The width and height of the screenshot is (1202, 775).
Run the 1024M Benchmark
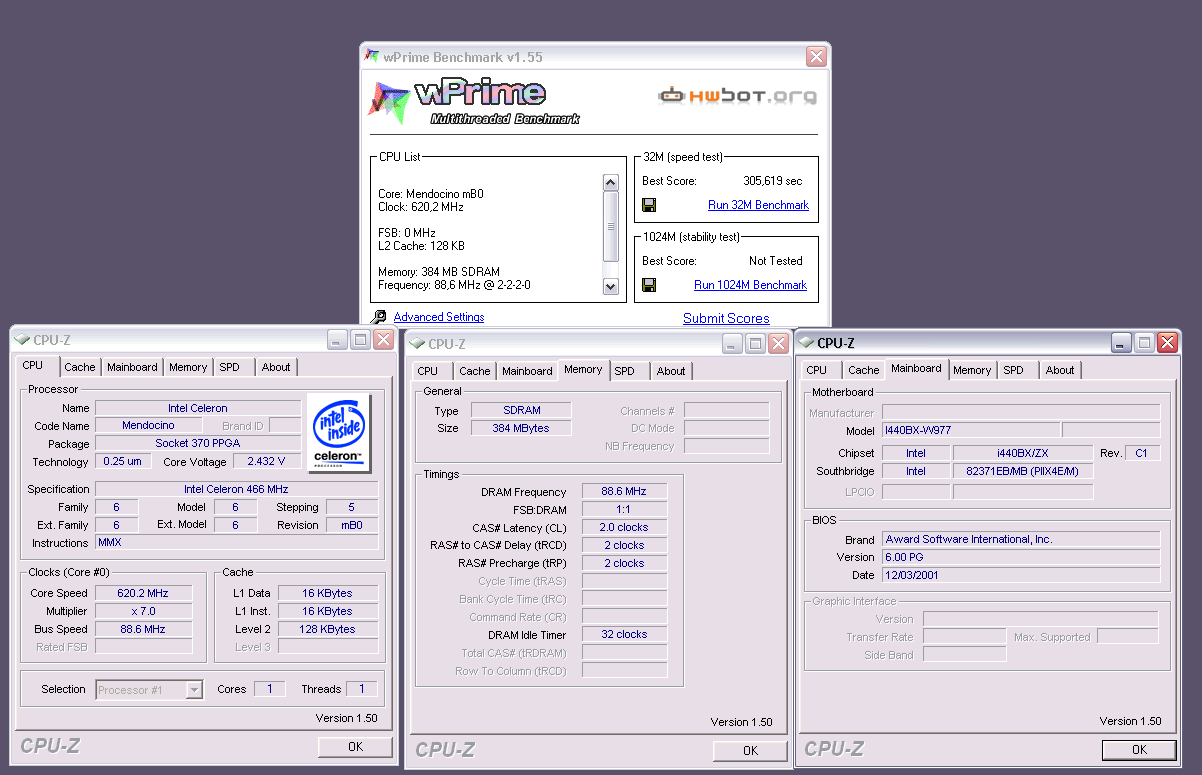coord(750,285)
